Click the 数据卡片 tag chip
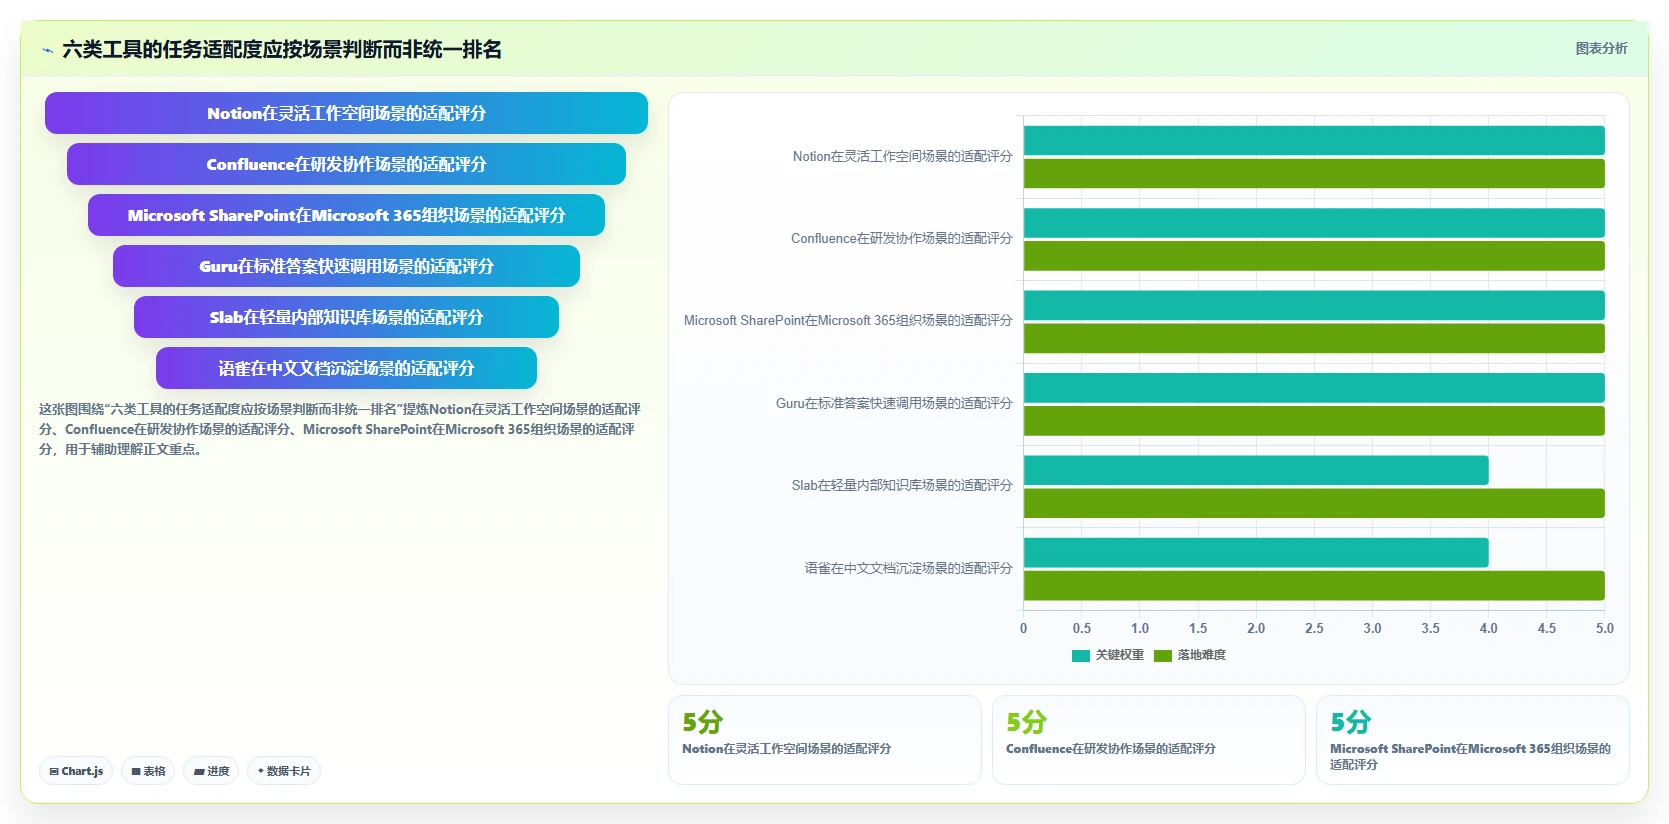 click(x=284, y=771)
